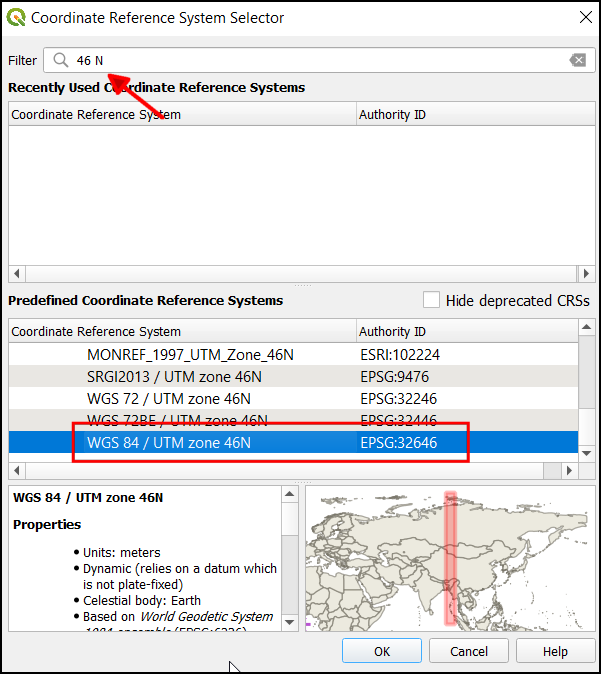Select WGS 84 / UTM zone 46N row
The image size is (601, 674).
168,442
